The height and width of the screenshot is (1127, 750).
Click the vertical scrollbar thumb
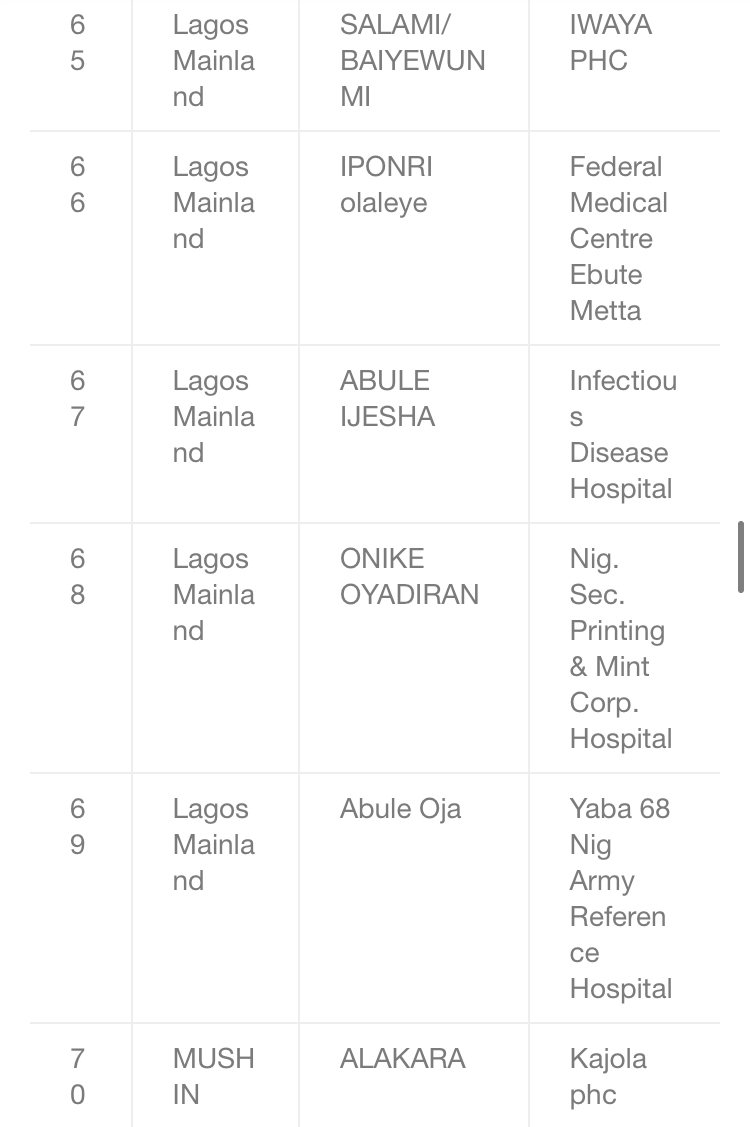(x=741, y=557)
